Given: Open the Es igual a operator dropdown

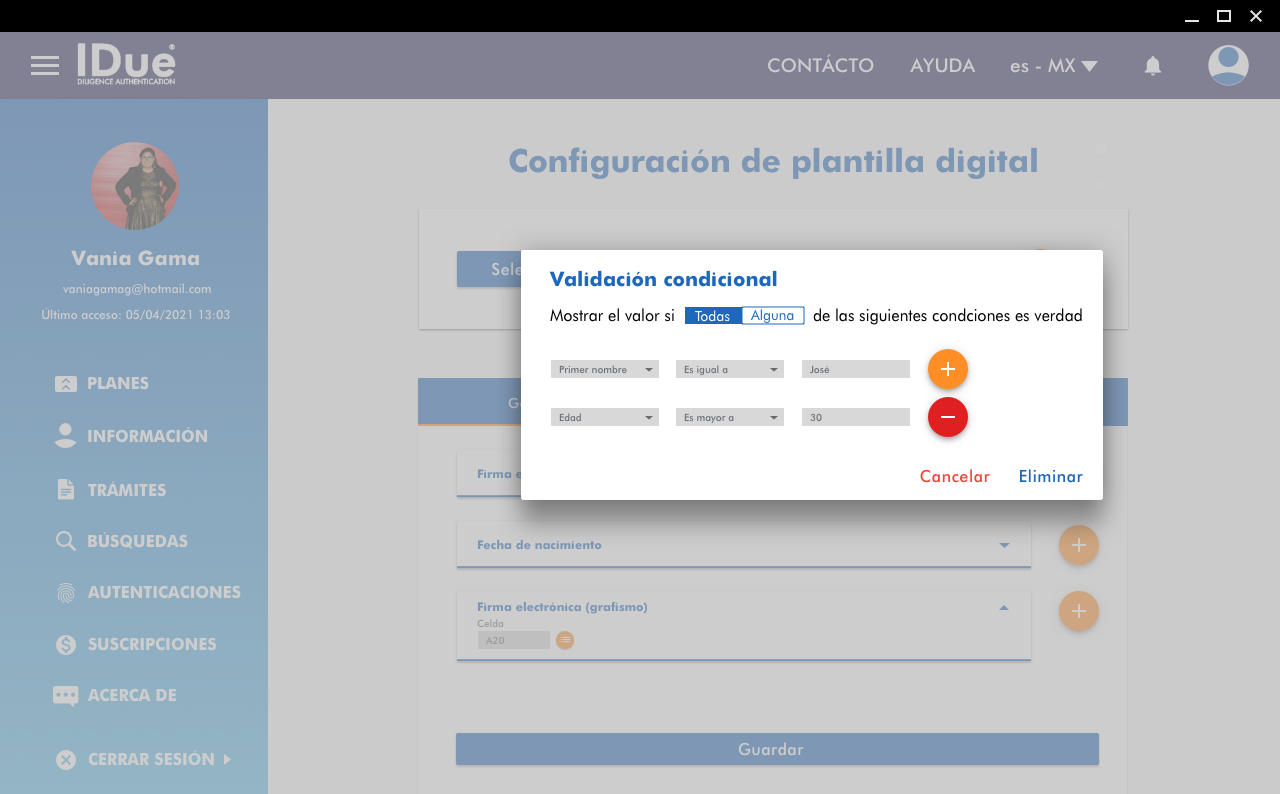Looking at the screenshot, I should [729, 369].
